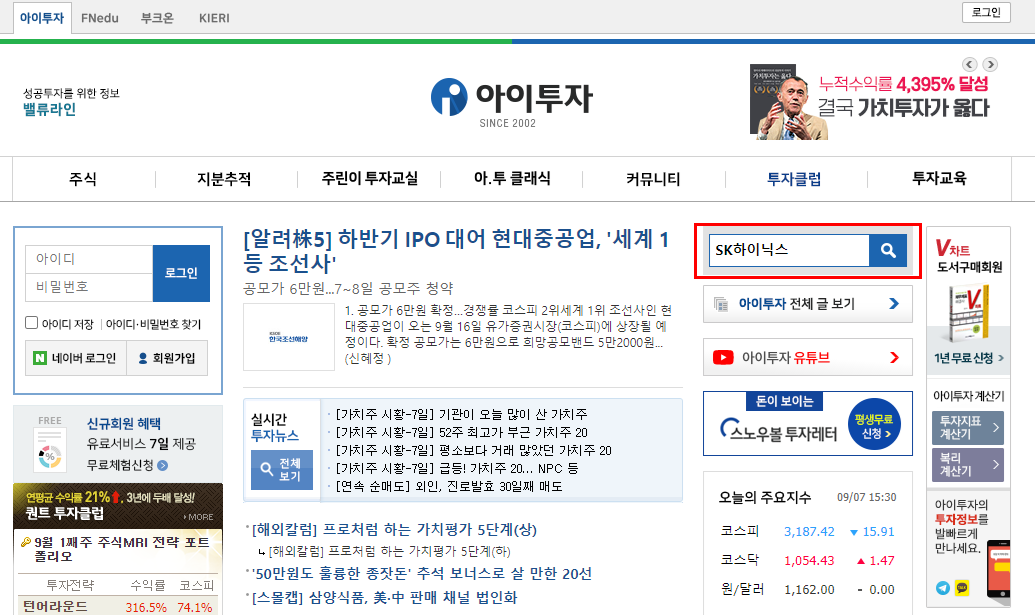Switch to the 아이투자 top tab

(42, 18)
